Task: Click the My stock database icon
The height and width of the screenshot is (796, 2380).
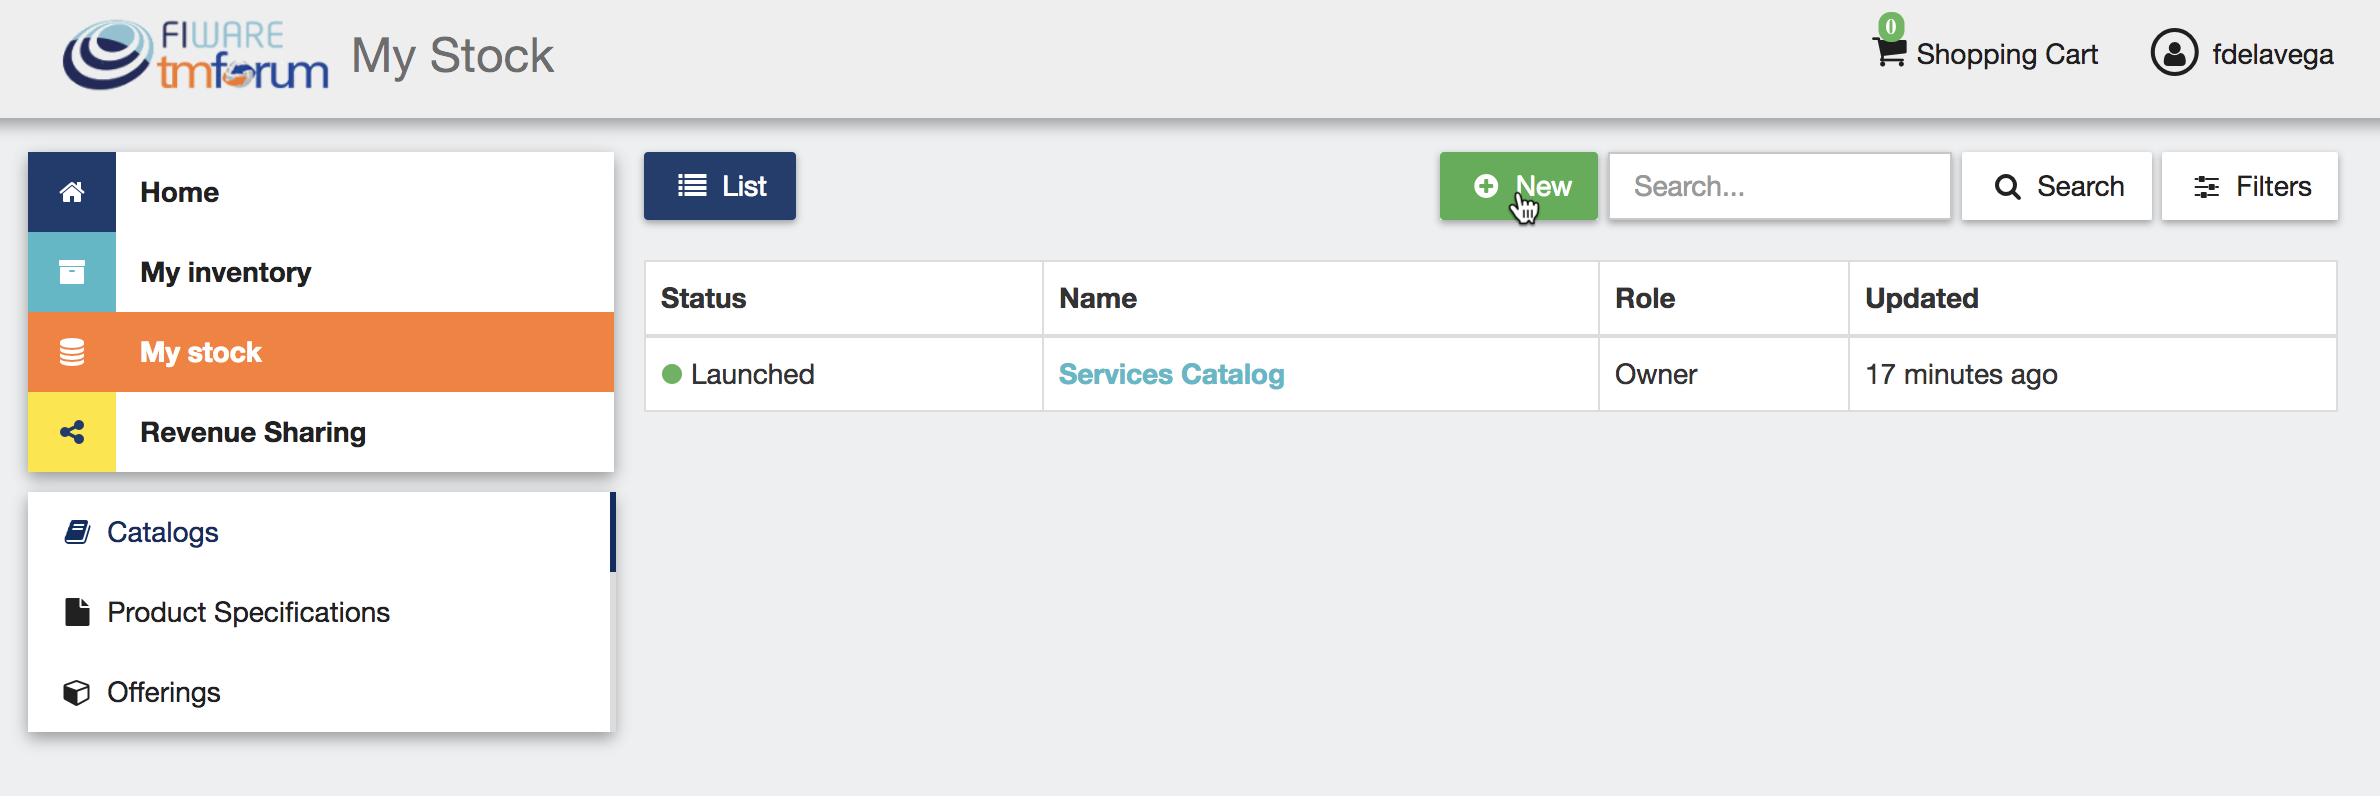Action: click(72, 352)
